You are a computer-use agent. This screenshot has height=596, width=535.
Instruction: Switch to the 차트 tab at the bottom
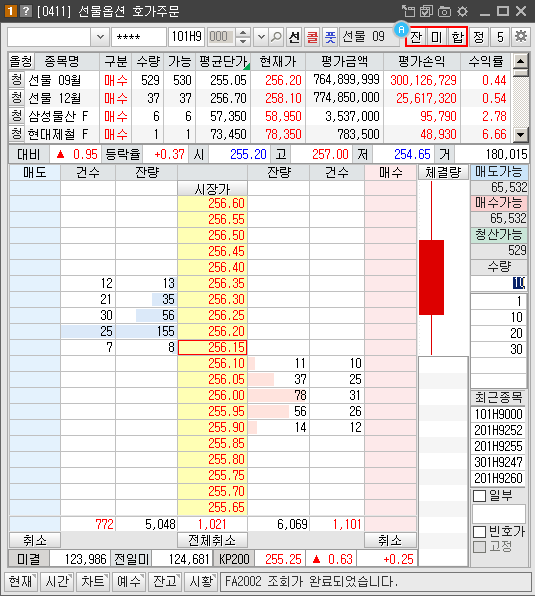(93, 582)
